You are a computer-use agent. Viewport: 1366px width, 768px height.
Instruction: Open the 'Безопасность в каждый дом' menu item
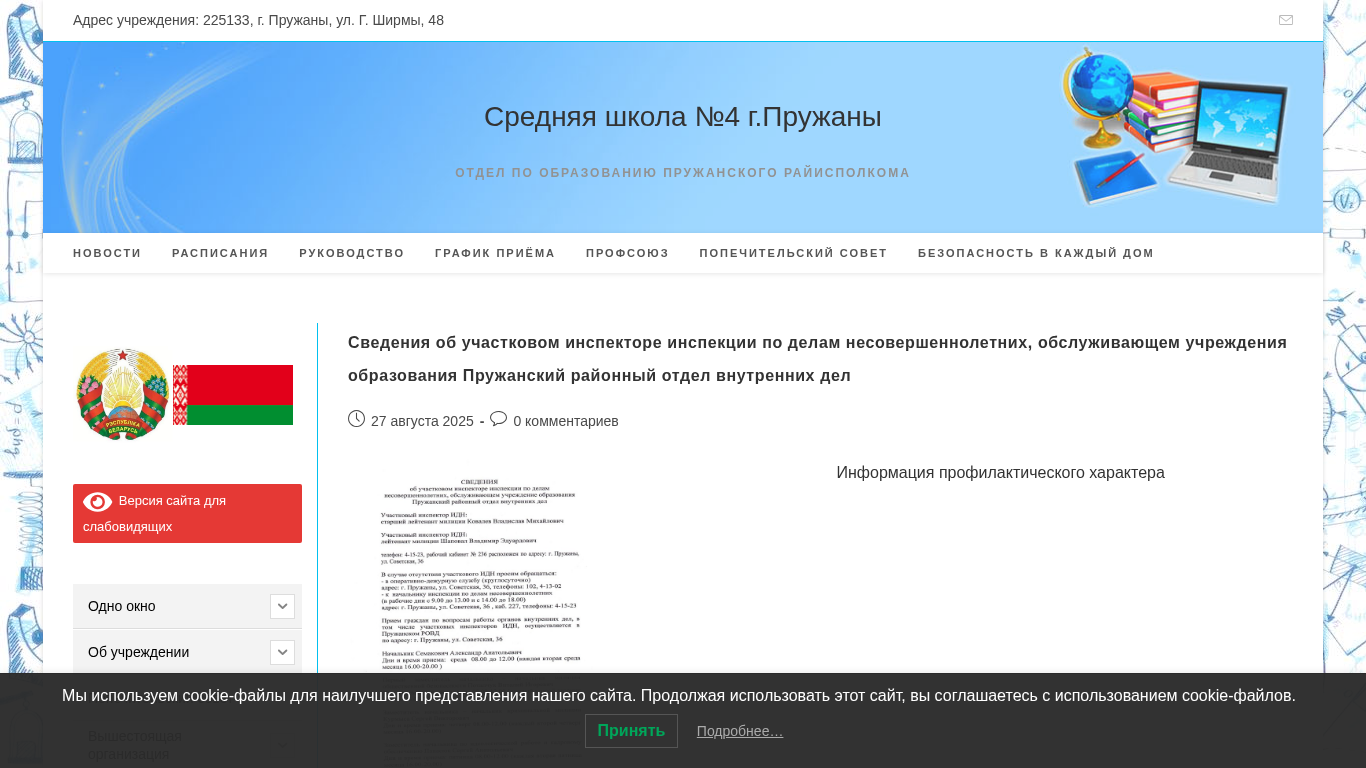1036,253
